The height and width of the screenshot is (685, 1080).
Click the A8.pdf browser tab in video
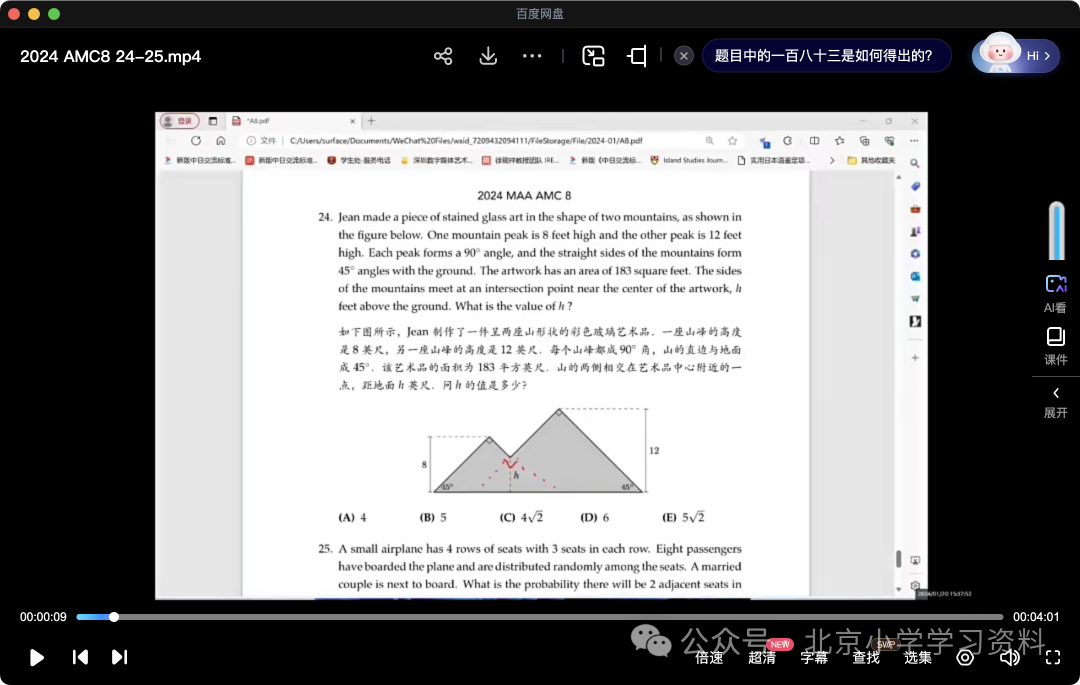tap(293, 121)
